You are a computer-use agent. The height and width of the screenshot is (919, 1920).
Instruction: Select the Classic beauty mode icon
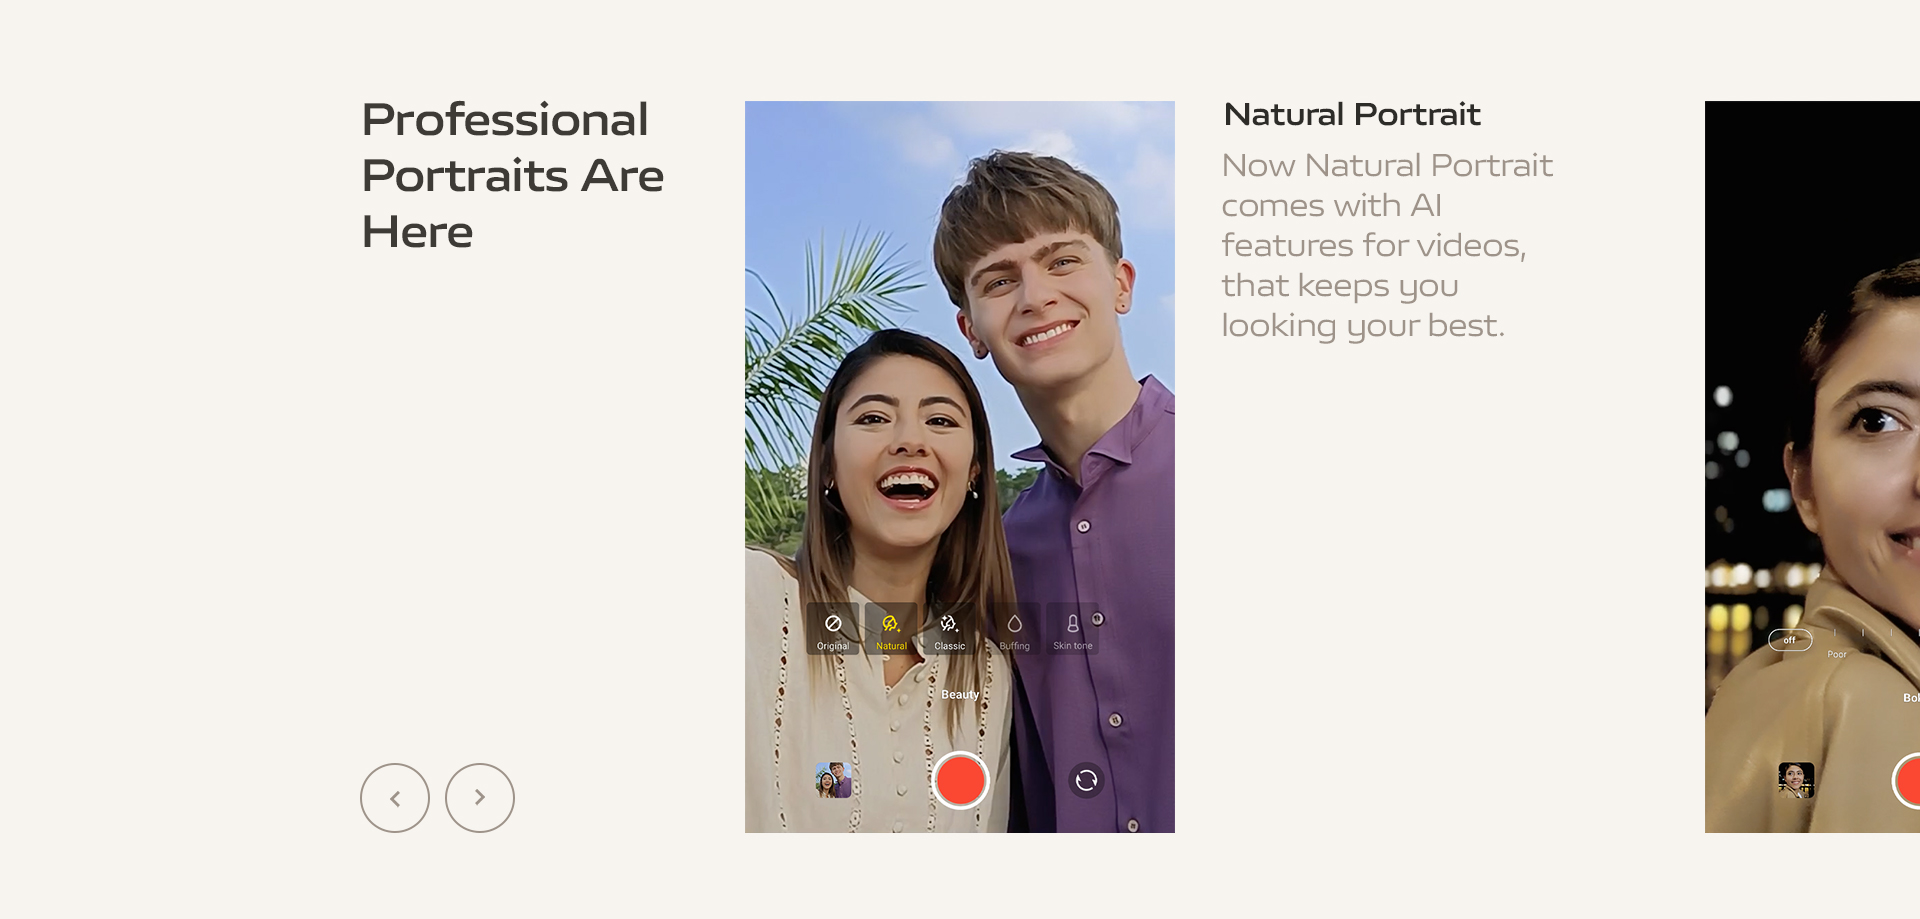coord(949,629)
